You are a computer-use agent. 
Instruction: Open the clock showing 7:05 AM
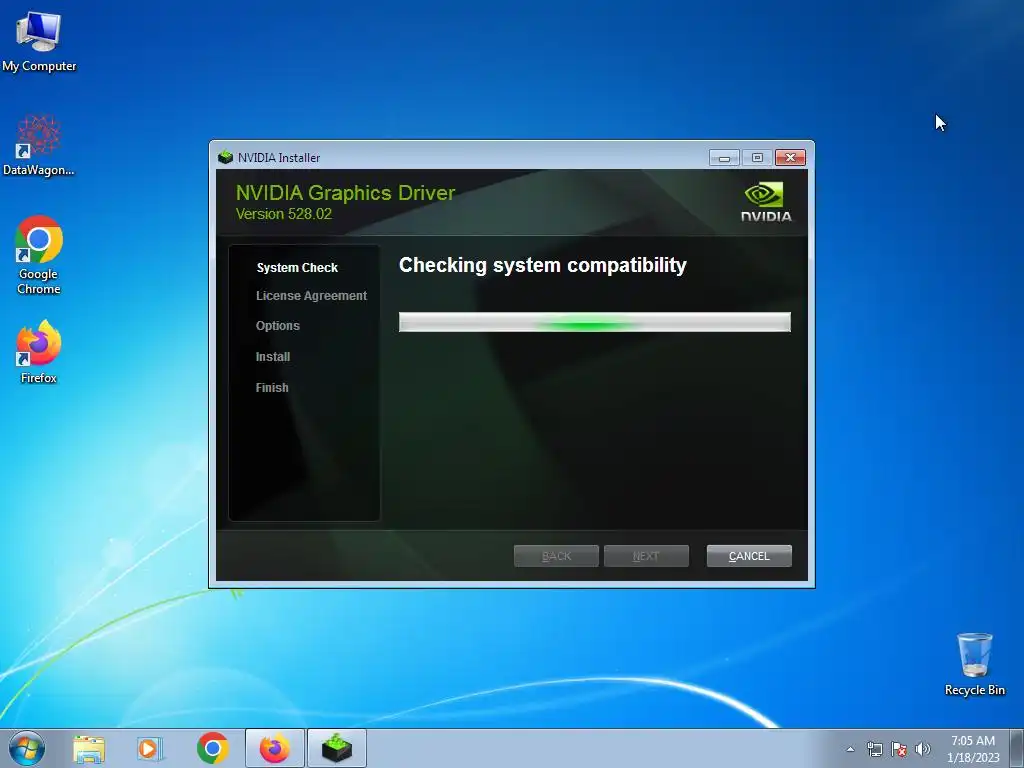pos(973,749)
